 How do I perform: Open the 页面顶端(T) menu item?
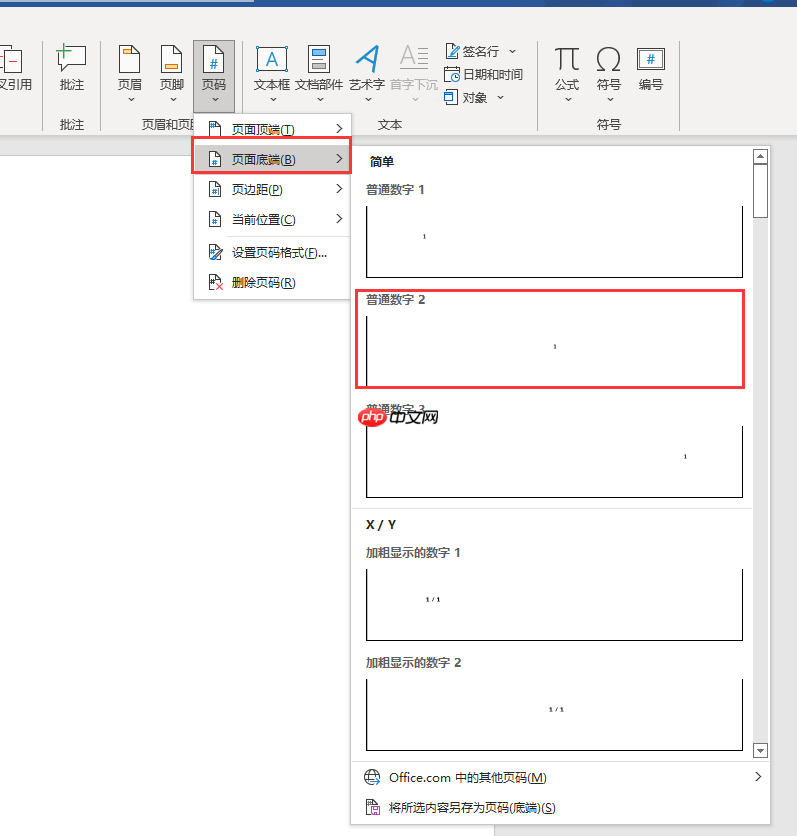[x=272, y=129]
